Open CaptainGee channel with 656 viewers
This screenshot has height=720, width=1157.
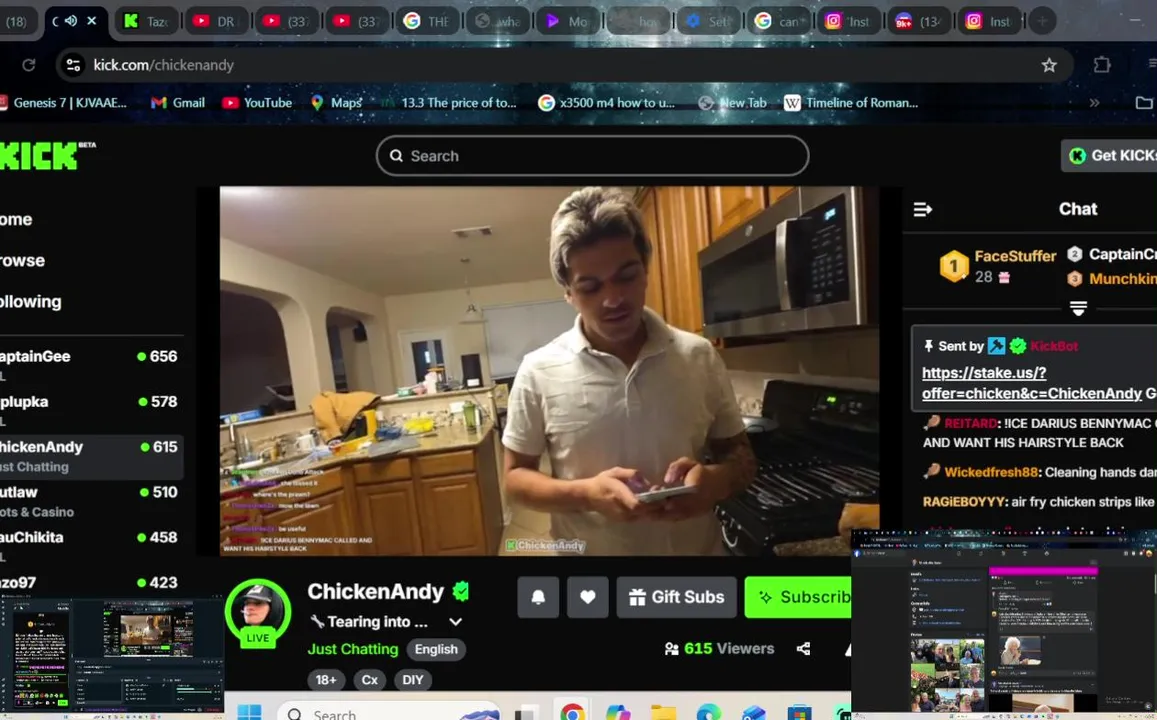point(90,364)
